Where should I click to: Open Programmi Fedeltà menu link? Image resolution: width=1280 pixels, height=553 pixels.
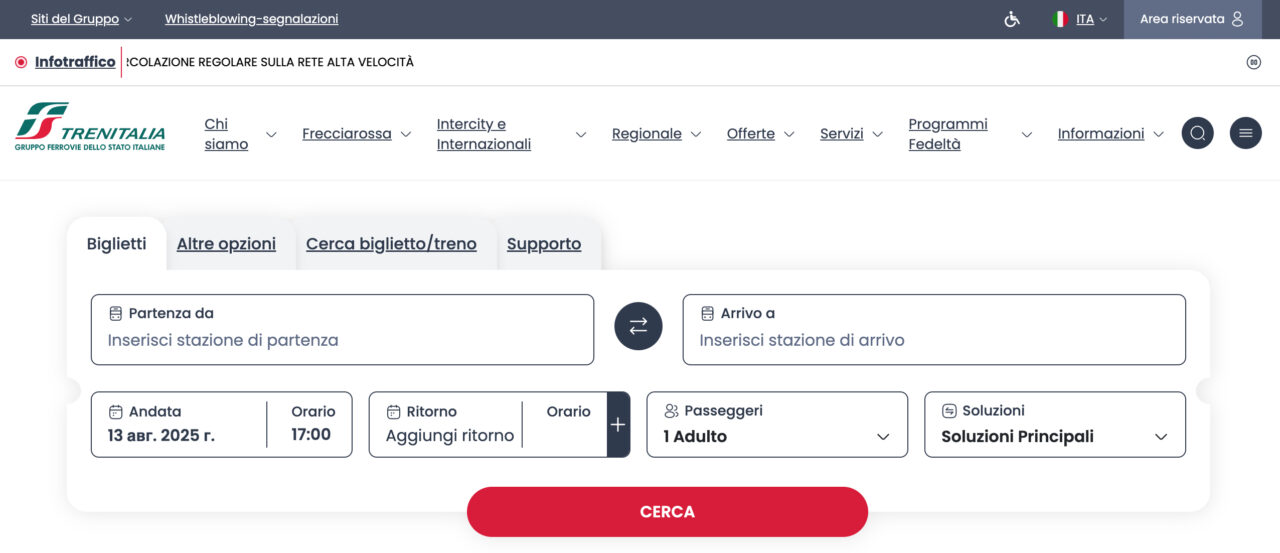pyautogui.click(x=948, y=134)
